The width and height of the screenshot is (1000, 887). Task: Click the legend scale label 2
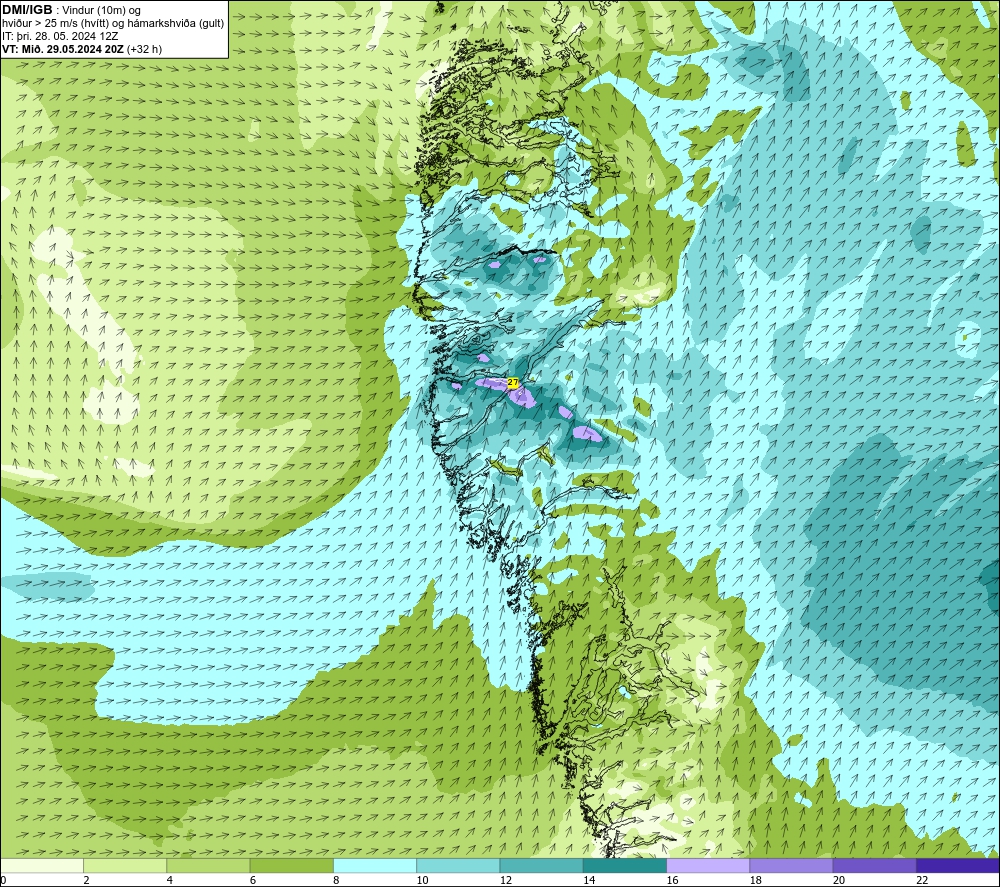coord(86,880)
